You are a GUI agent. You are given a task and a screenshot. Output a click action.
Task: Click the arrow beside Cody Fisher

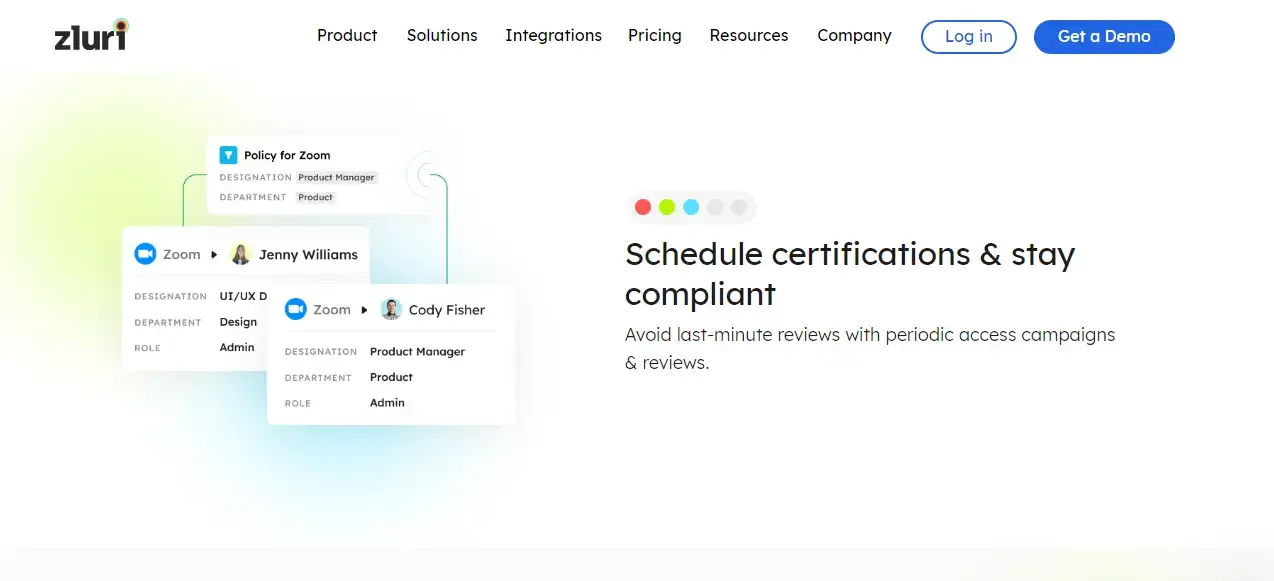[x=365, y=310]
